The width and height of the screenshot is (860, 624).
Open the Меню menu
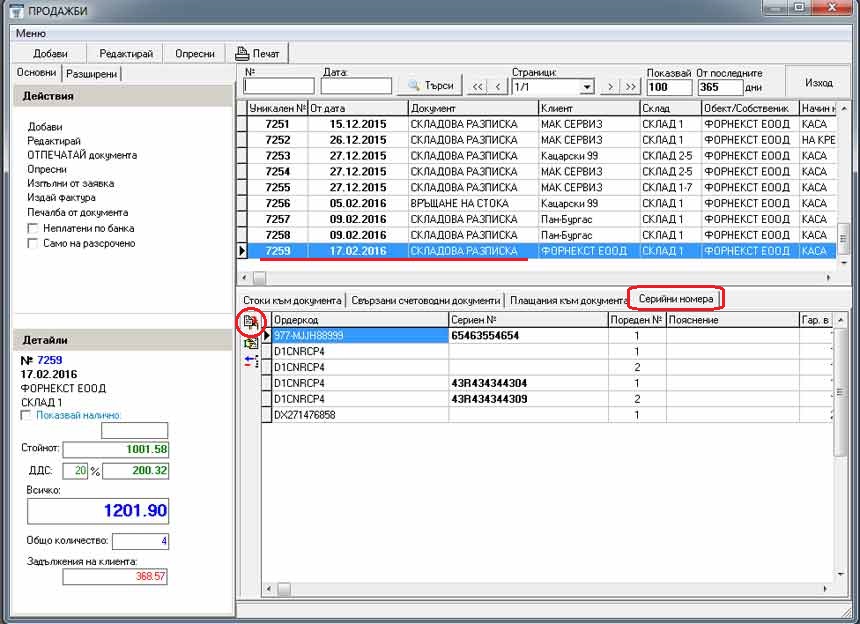click(x=31, y=33)
